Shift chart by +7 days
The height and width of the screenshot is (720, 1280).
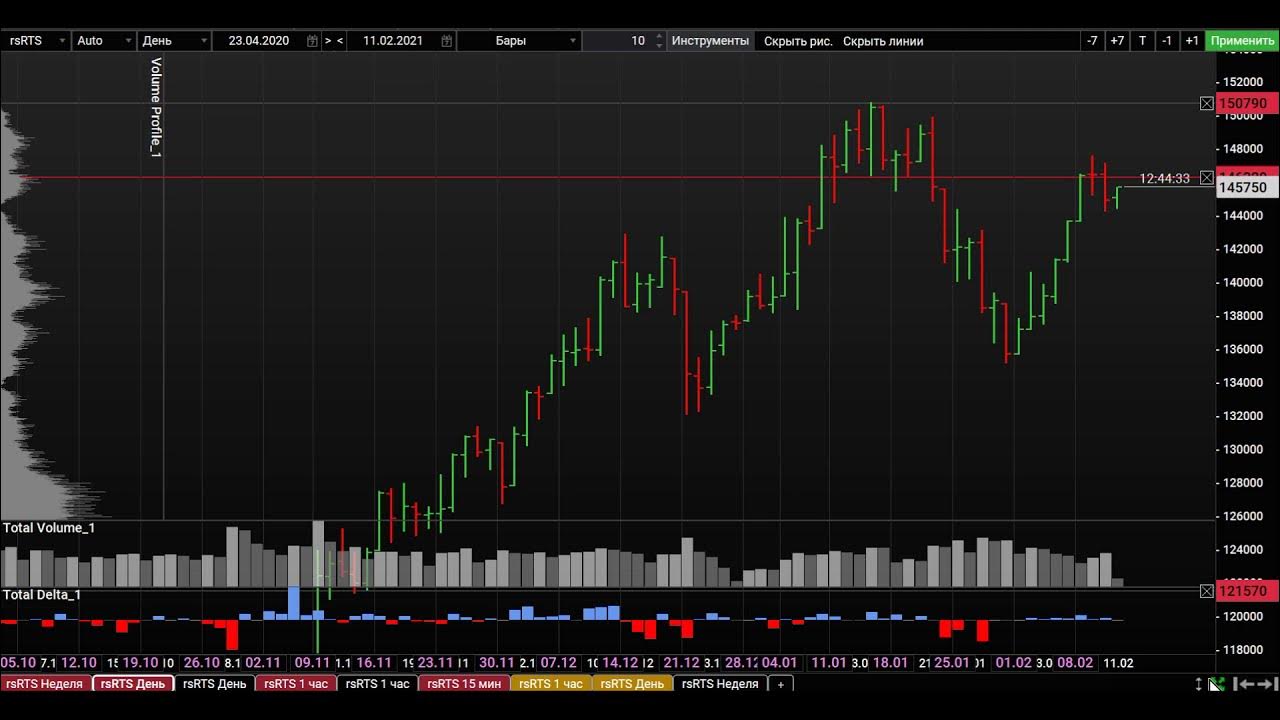[x=1117, y=41]
